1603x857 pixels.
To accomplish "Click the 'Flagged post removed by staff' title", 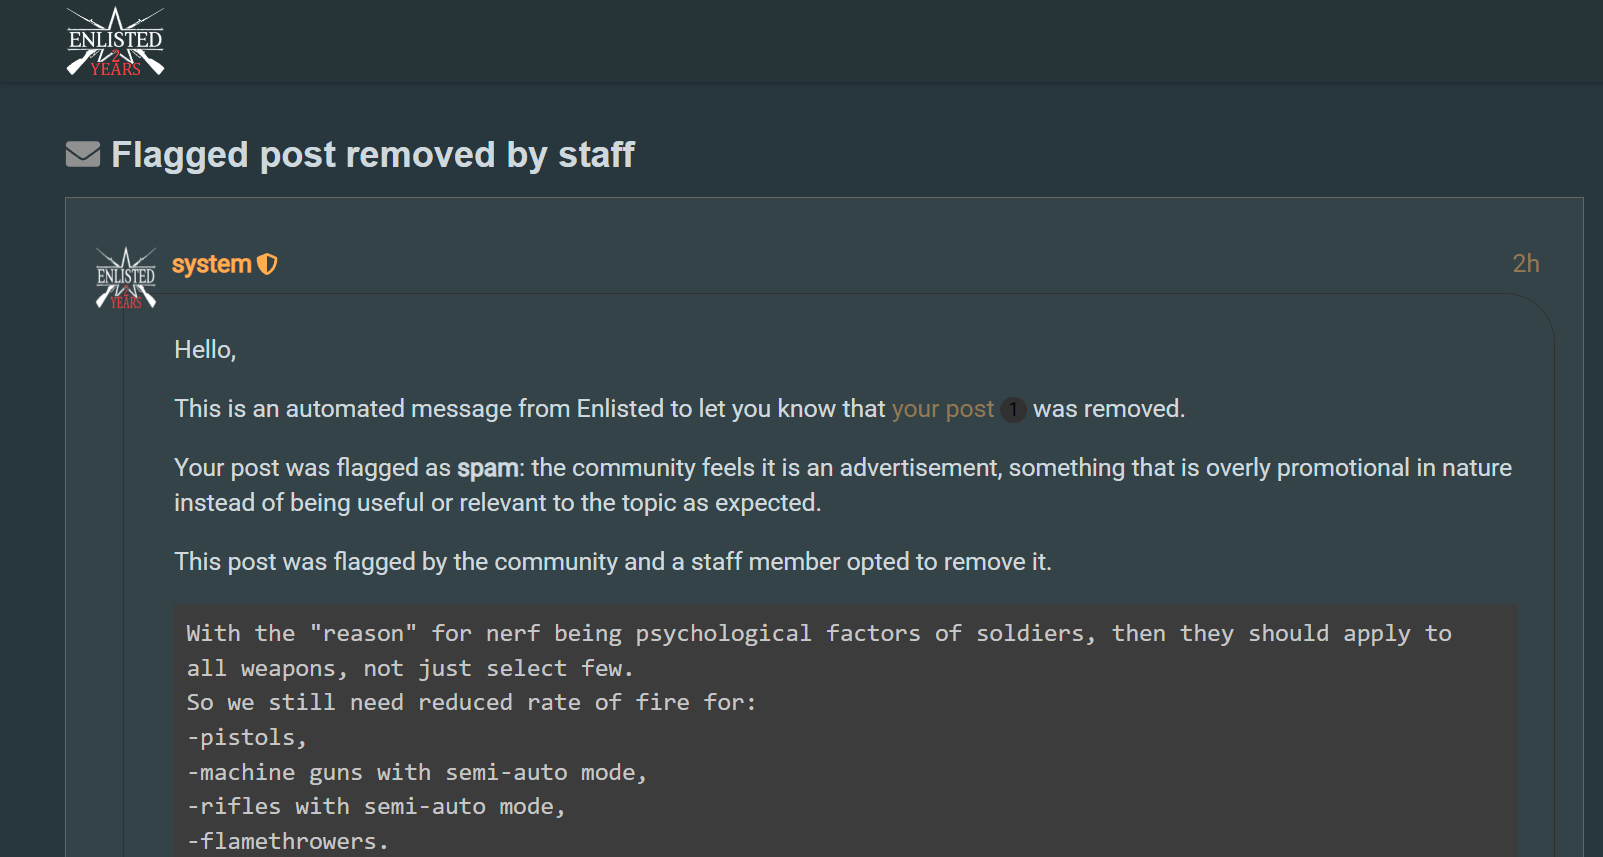I will pos(373,155).
